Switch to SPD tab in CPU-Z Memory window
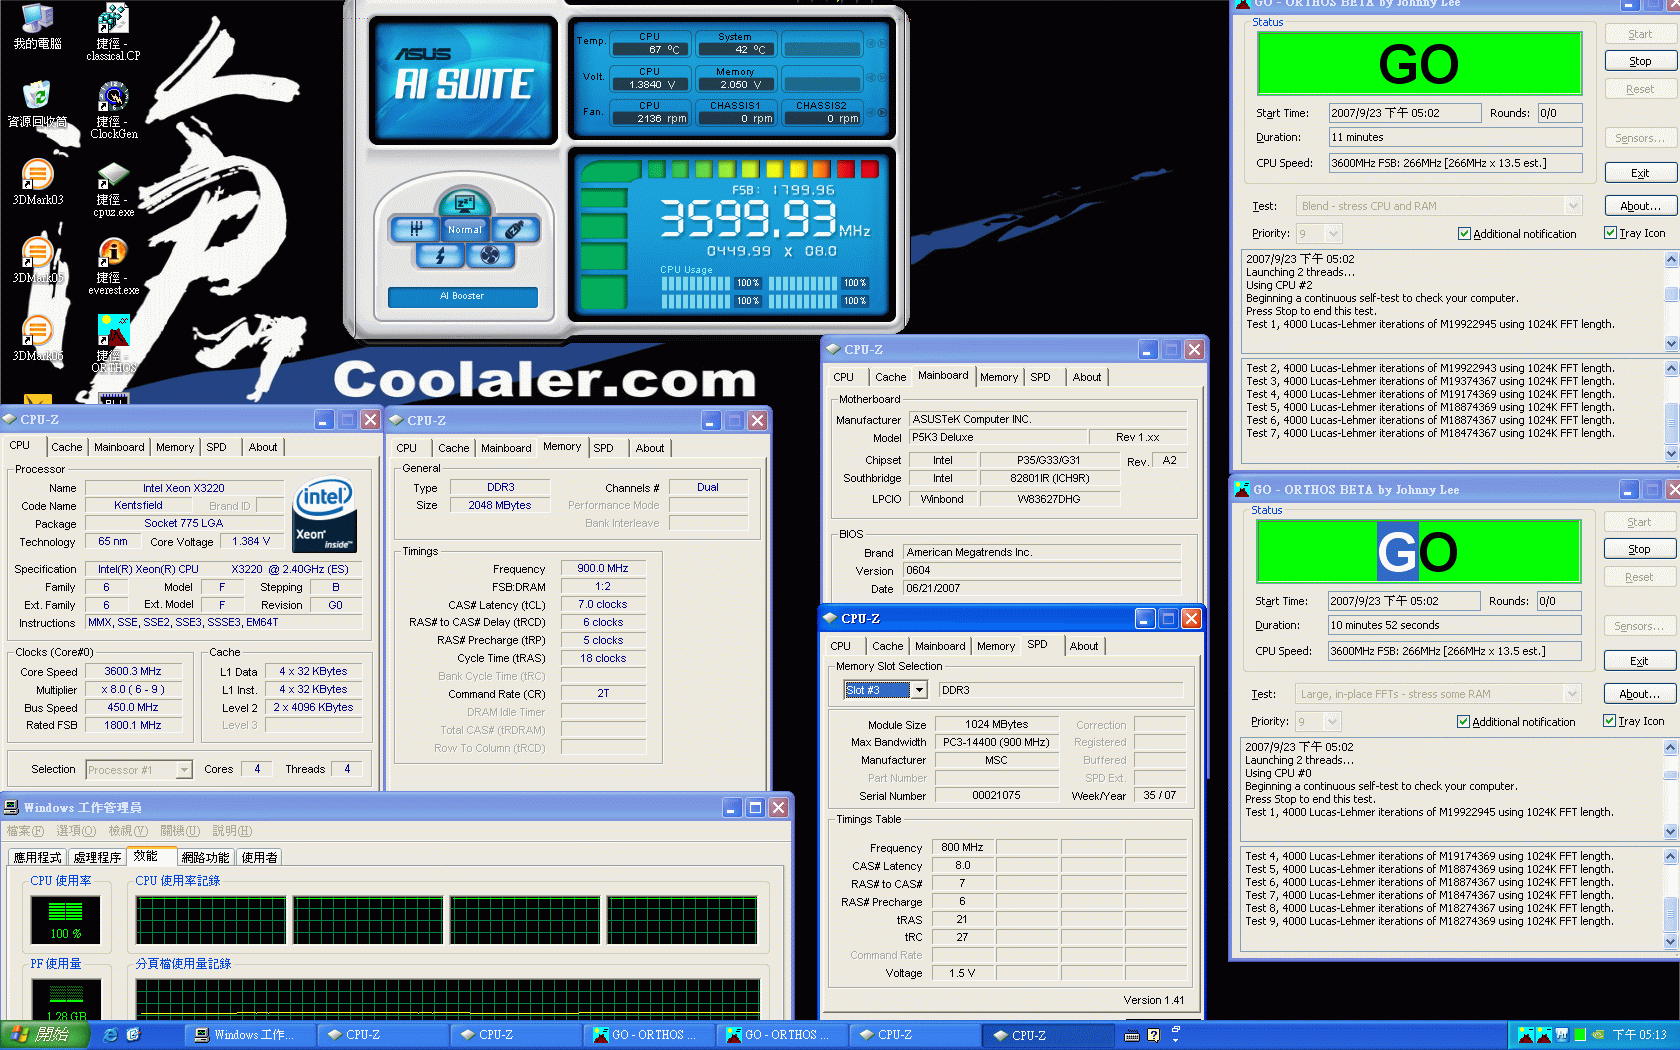 point(603,448)
